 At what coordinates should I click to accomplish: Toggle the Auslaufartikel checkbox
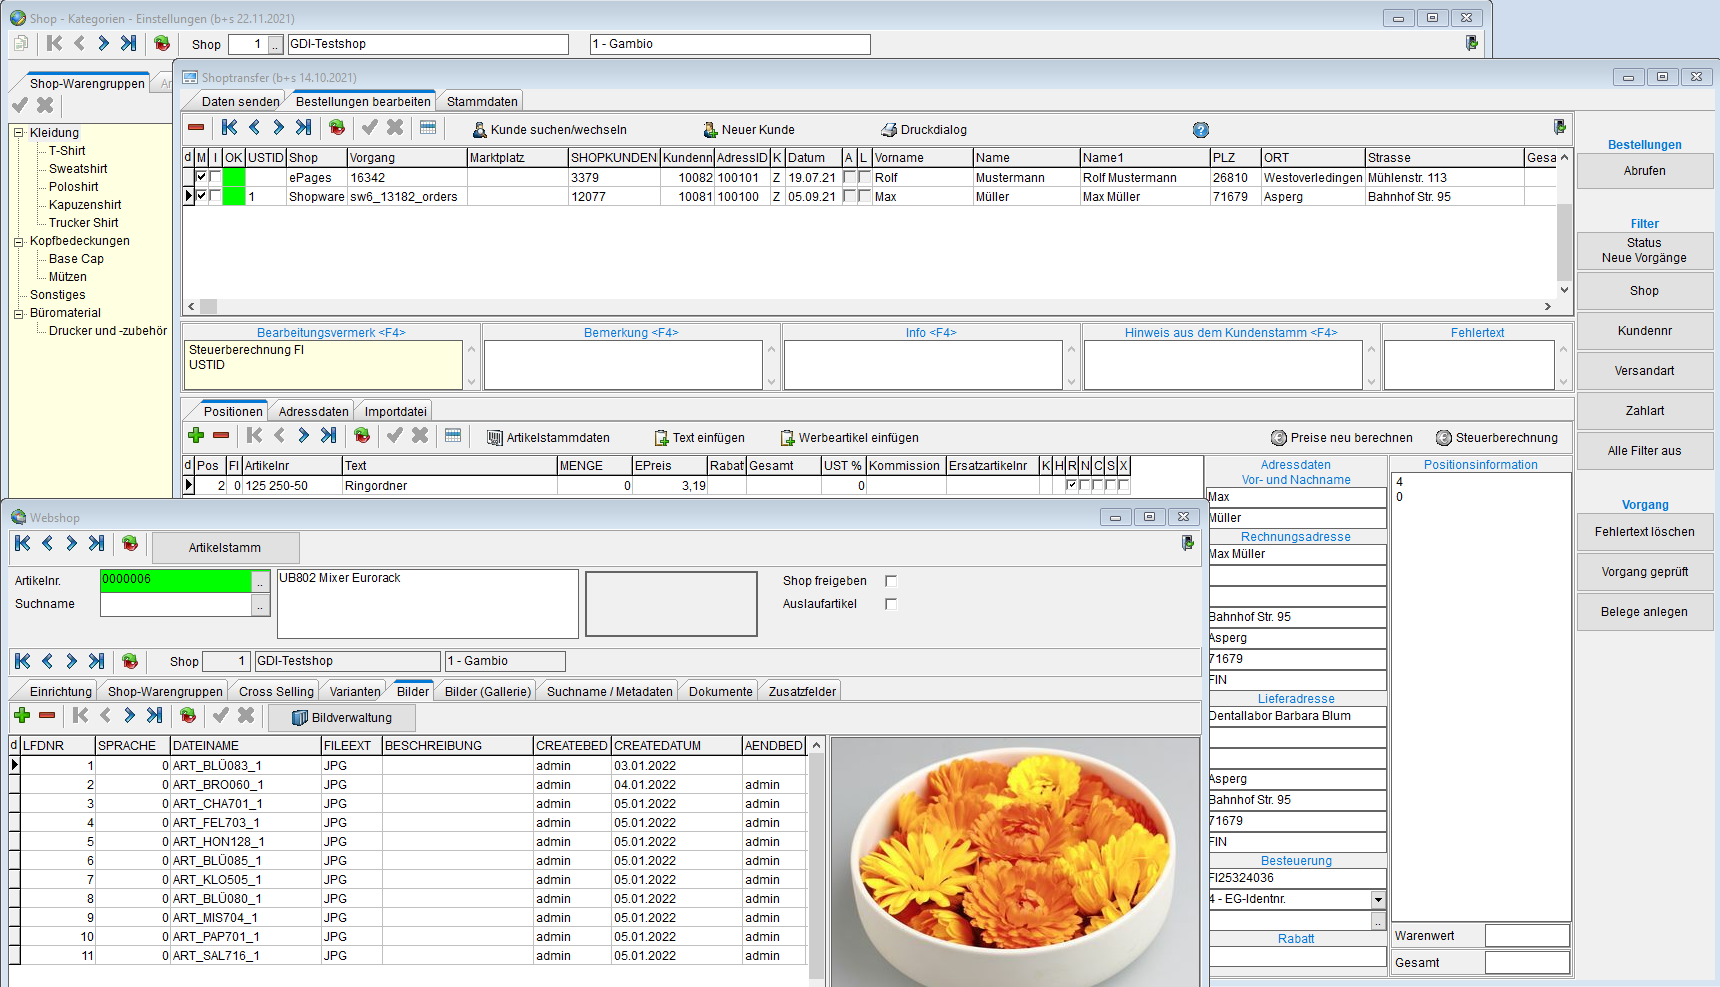pos(891,604)
